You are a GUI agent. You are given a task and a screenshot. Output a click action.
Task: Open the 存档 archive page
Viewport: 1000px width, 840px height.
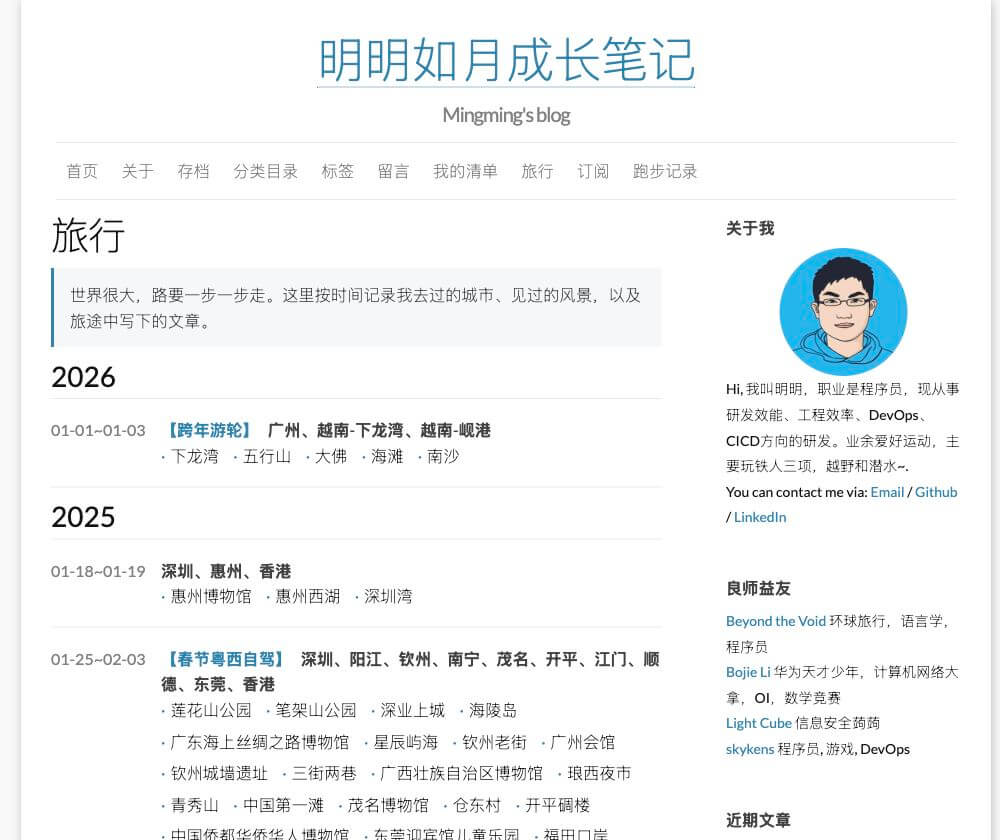point(193,171)
